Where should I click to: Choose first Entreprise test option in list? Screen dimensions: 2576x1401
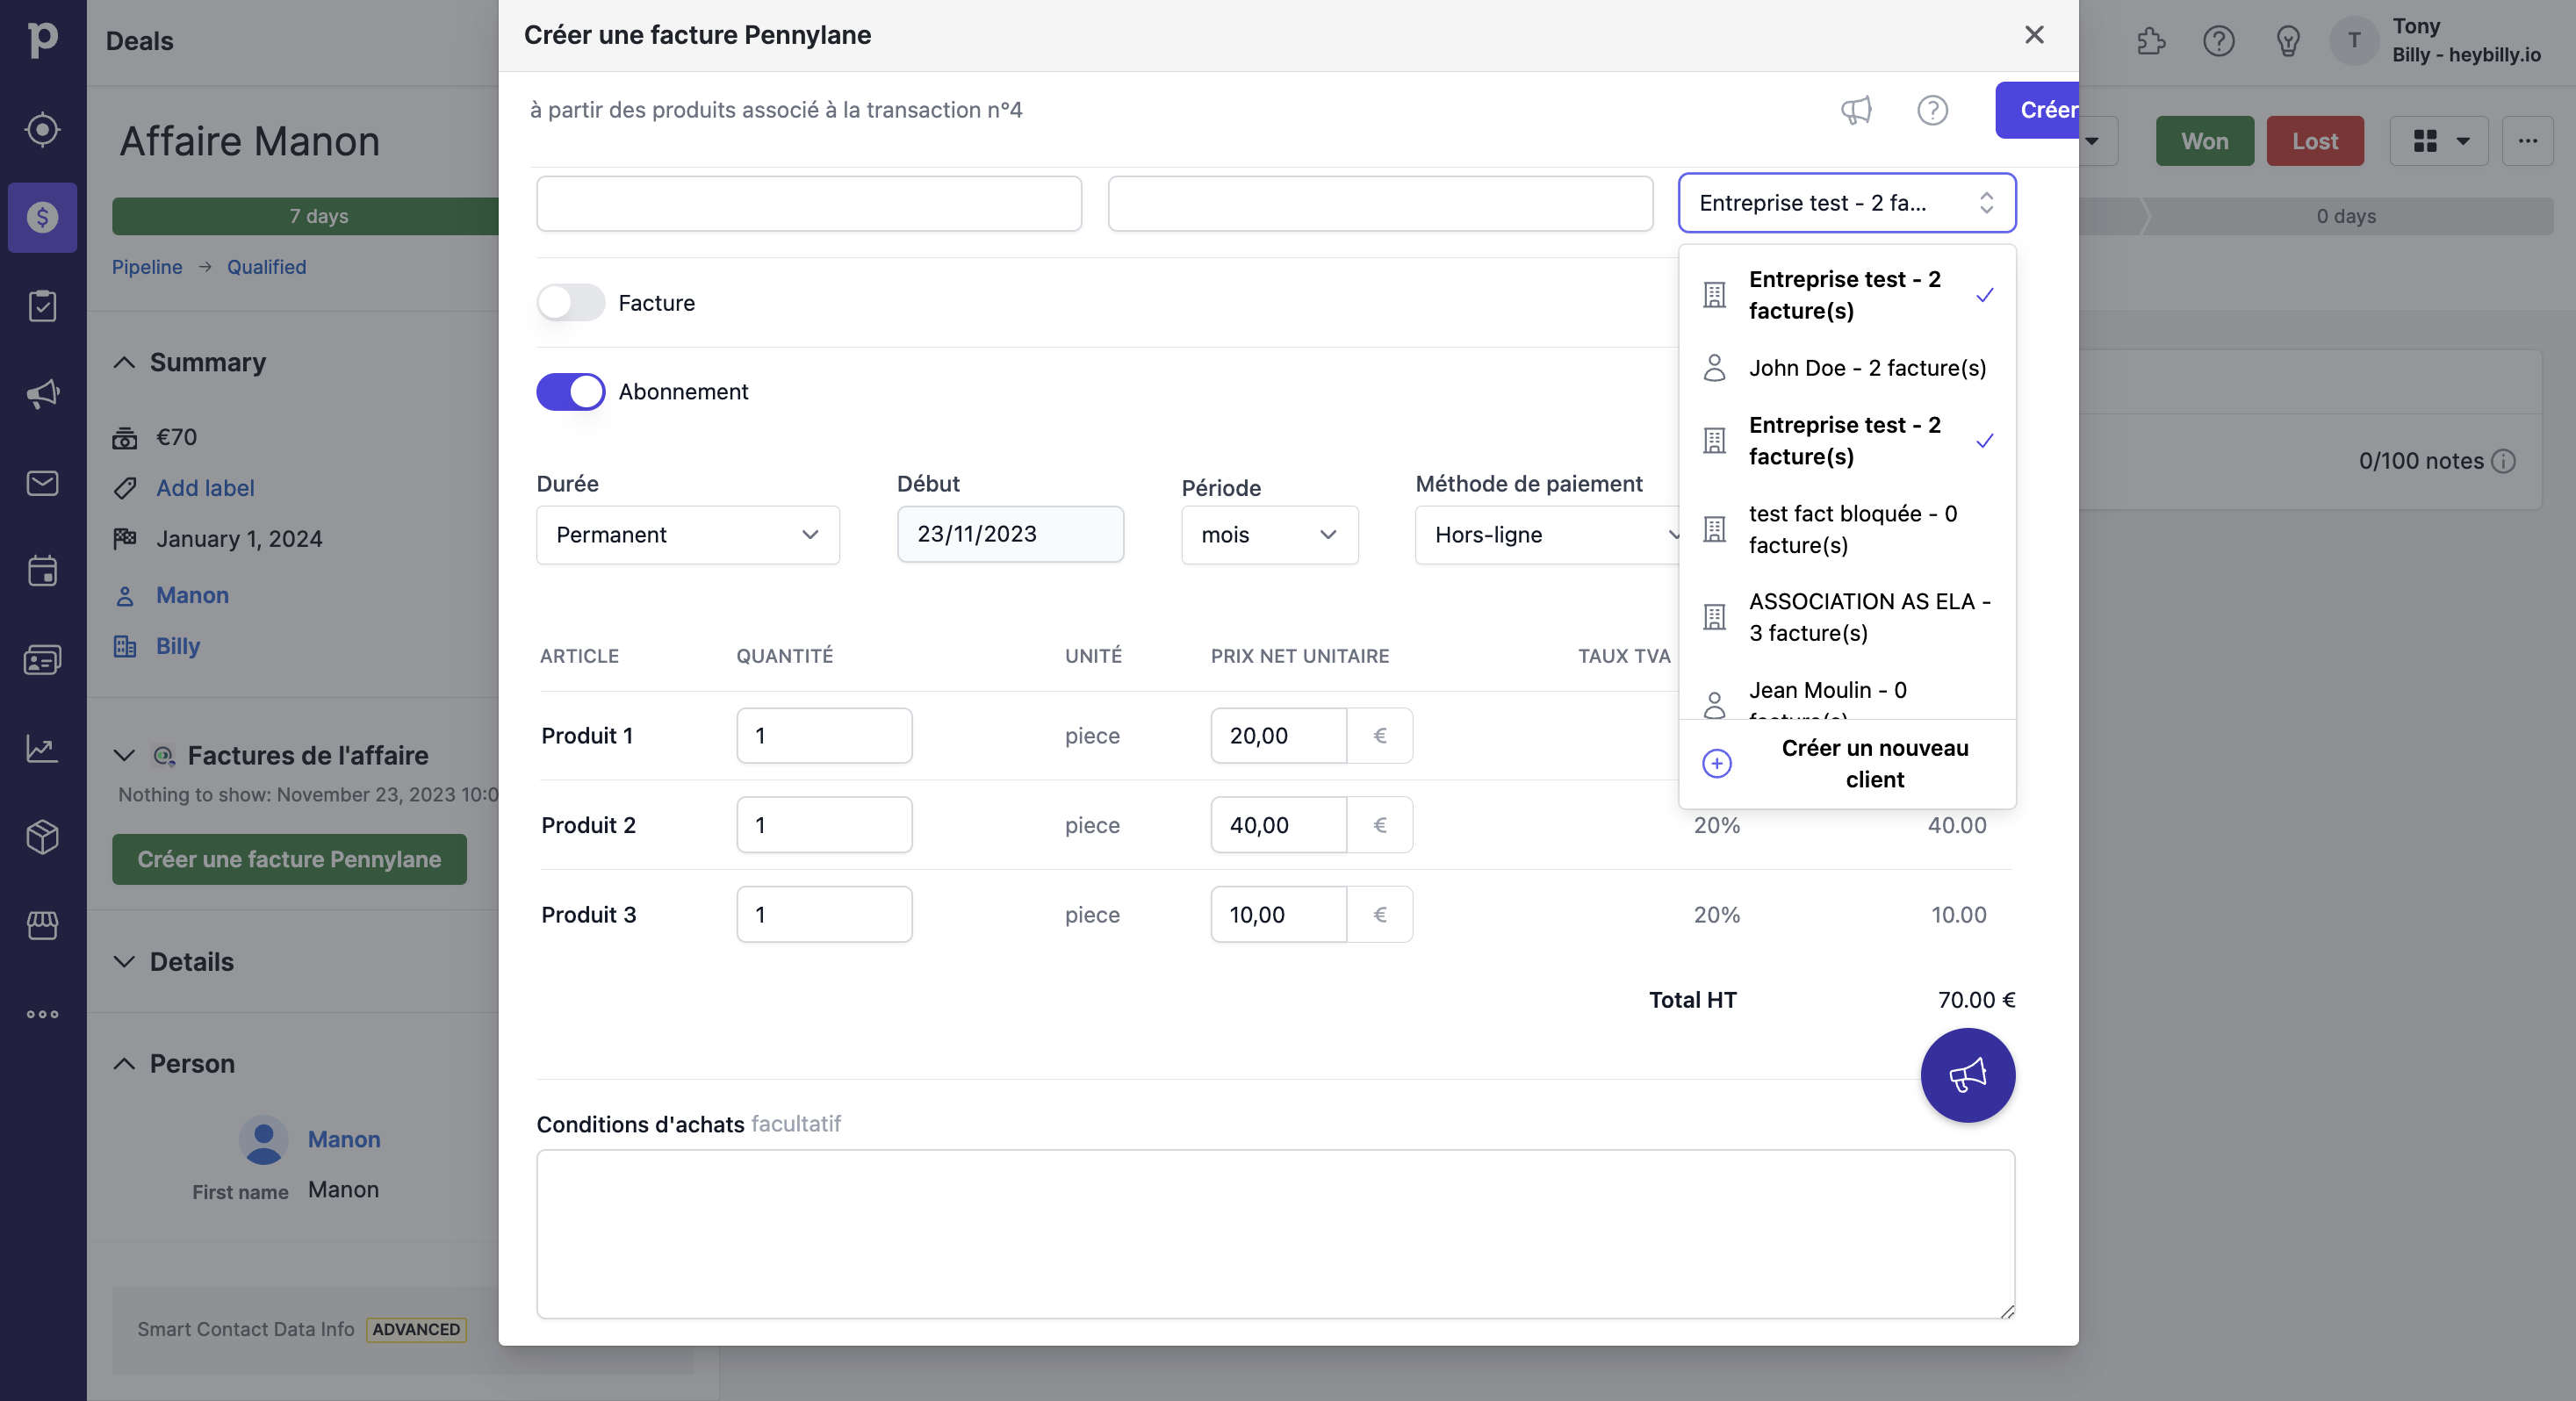point(1846,295)
